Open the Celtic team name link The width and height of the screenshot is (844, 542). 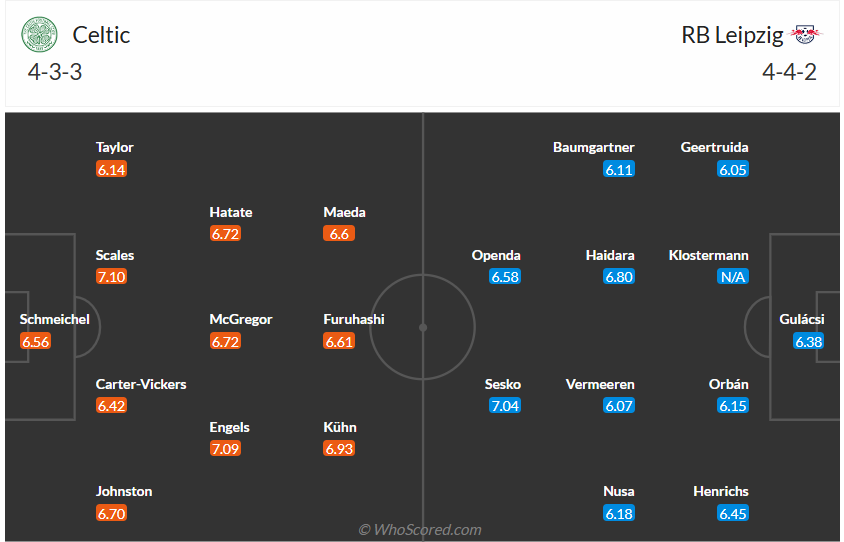click(101, 35)
